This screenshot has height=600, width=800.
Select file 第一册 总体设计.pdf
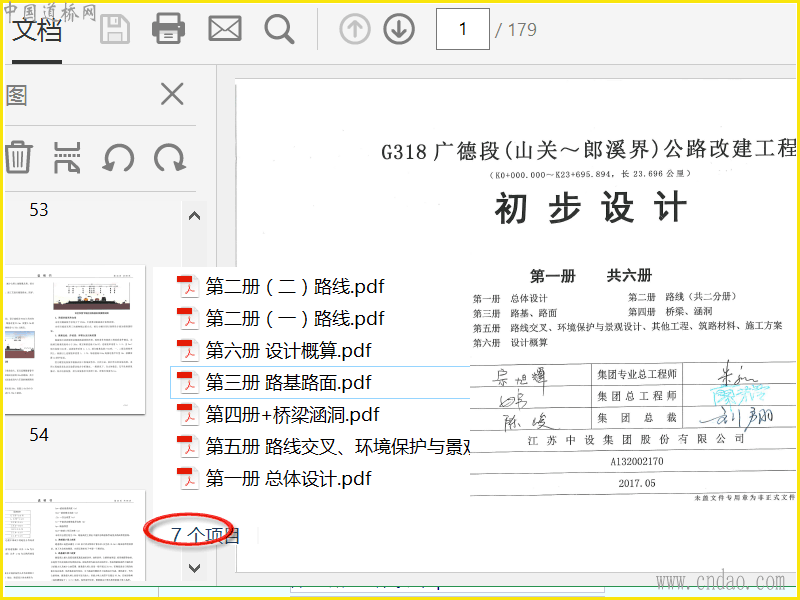coord(274,479)
